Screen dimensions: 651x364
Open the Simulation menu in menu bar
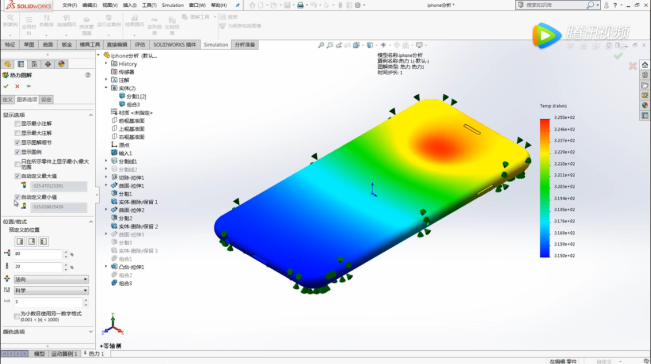[172, 5]
